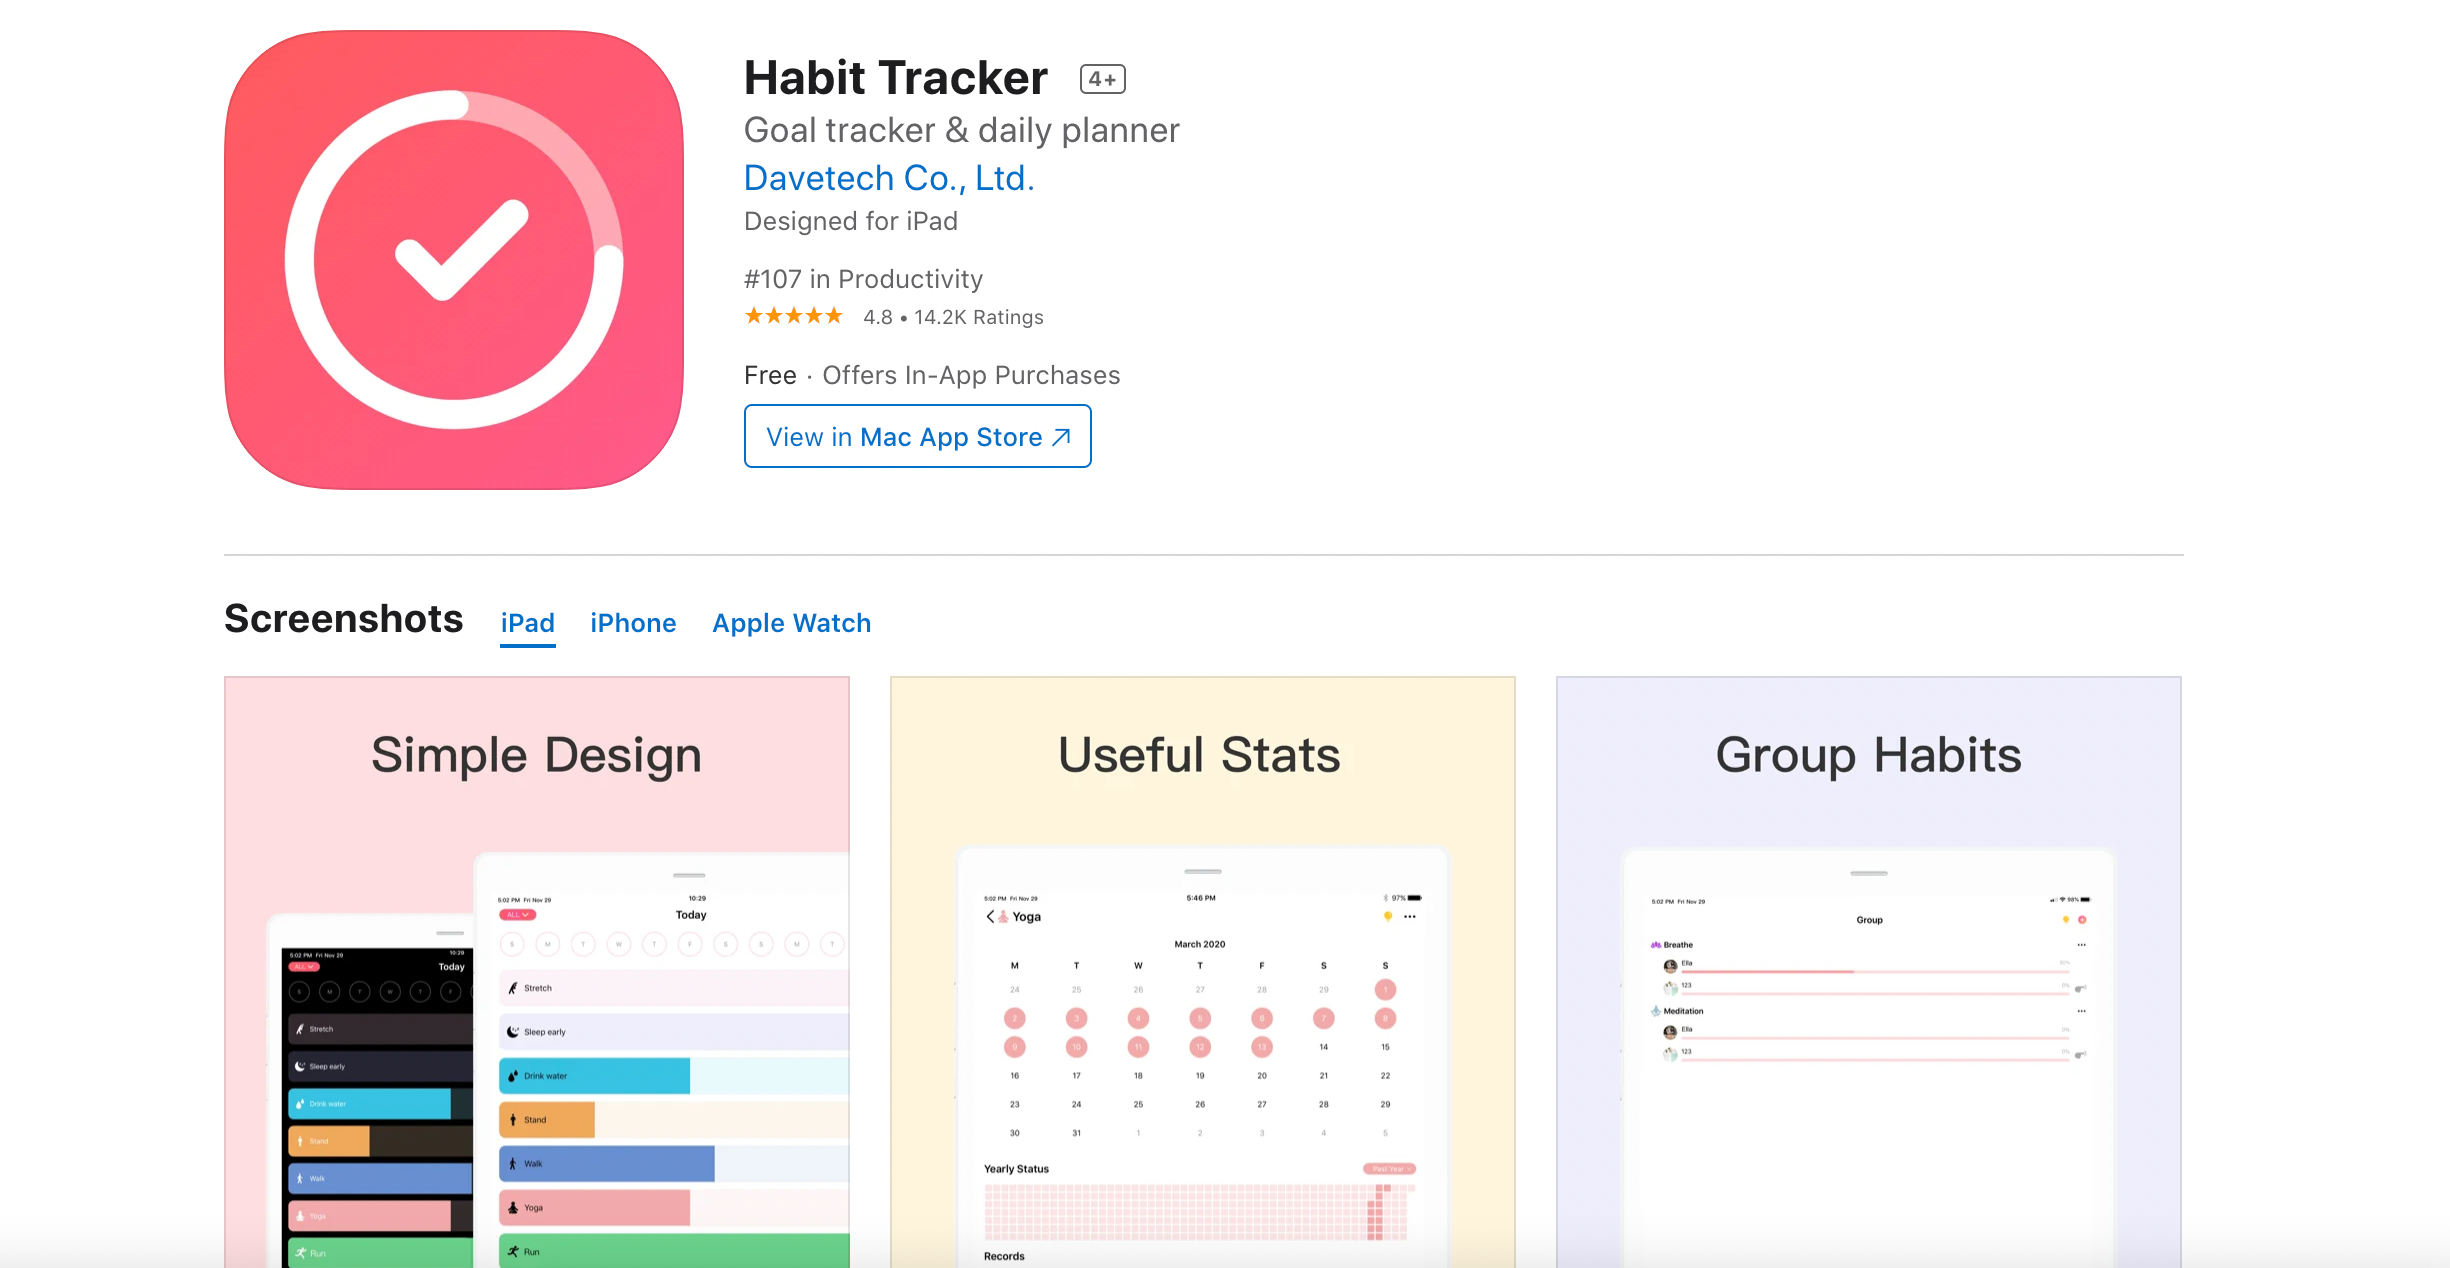Image resolution: width=2450 pixels, height=1268 pixels.
Task: Open the Davetech Co., Ltd. developer link
Action: tap(888, 177)
